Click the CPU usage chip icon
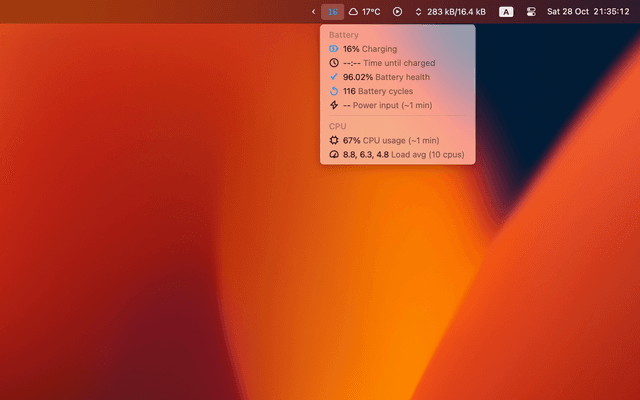Image resolution: width=640 pixels, height=400 pixels. (x=334, y=141)
